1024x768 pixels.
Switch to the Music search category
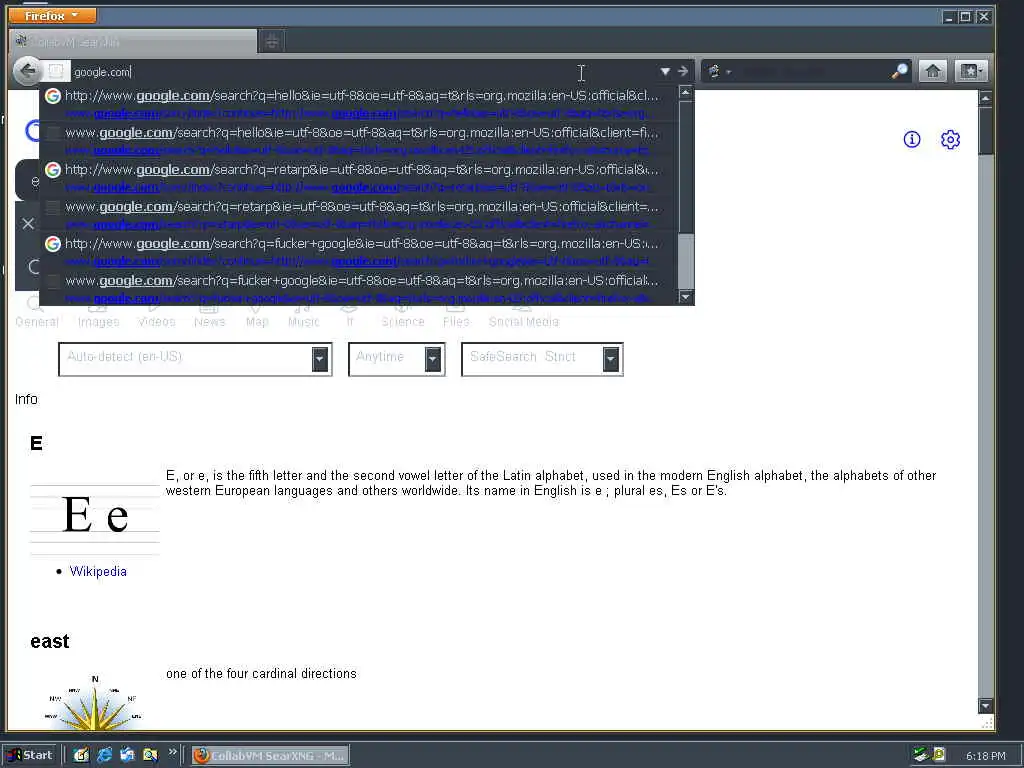[303, 315]
